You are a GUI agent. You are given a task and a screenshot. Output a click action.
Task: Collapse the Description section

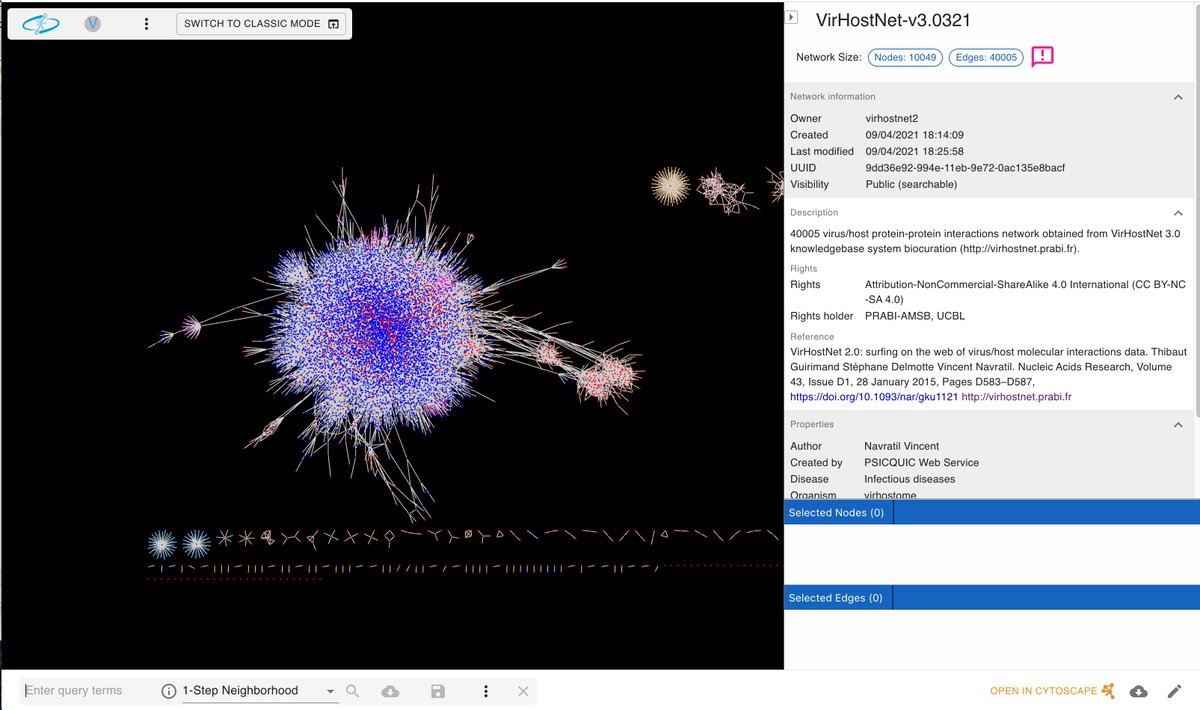(1178, 213)
